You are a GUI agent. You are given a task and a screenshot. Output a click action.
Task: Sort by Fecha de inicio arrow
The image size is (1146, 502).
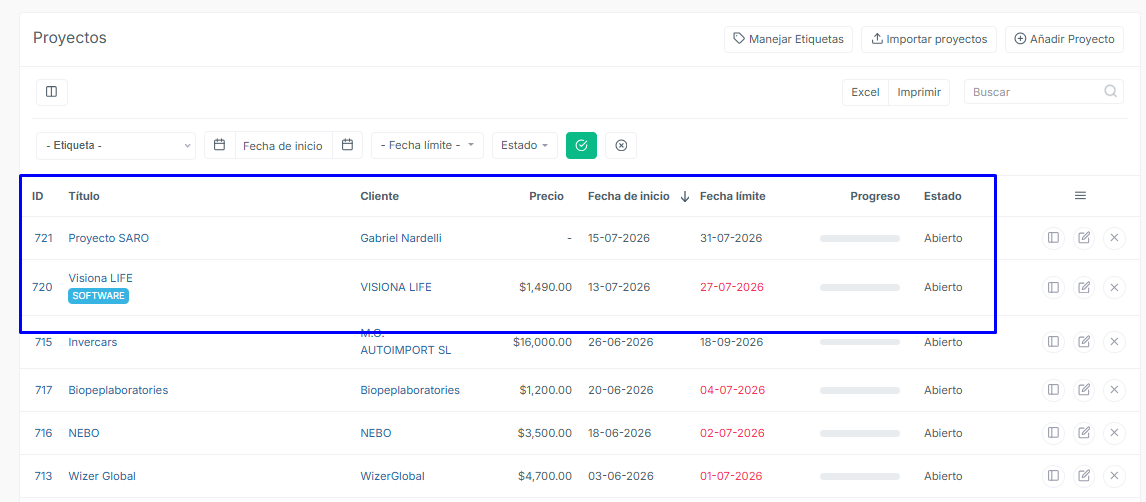coord(685,196)
